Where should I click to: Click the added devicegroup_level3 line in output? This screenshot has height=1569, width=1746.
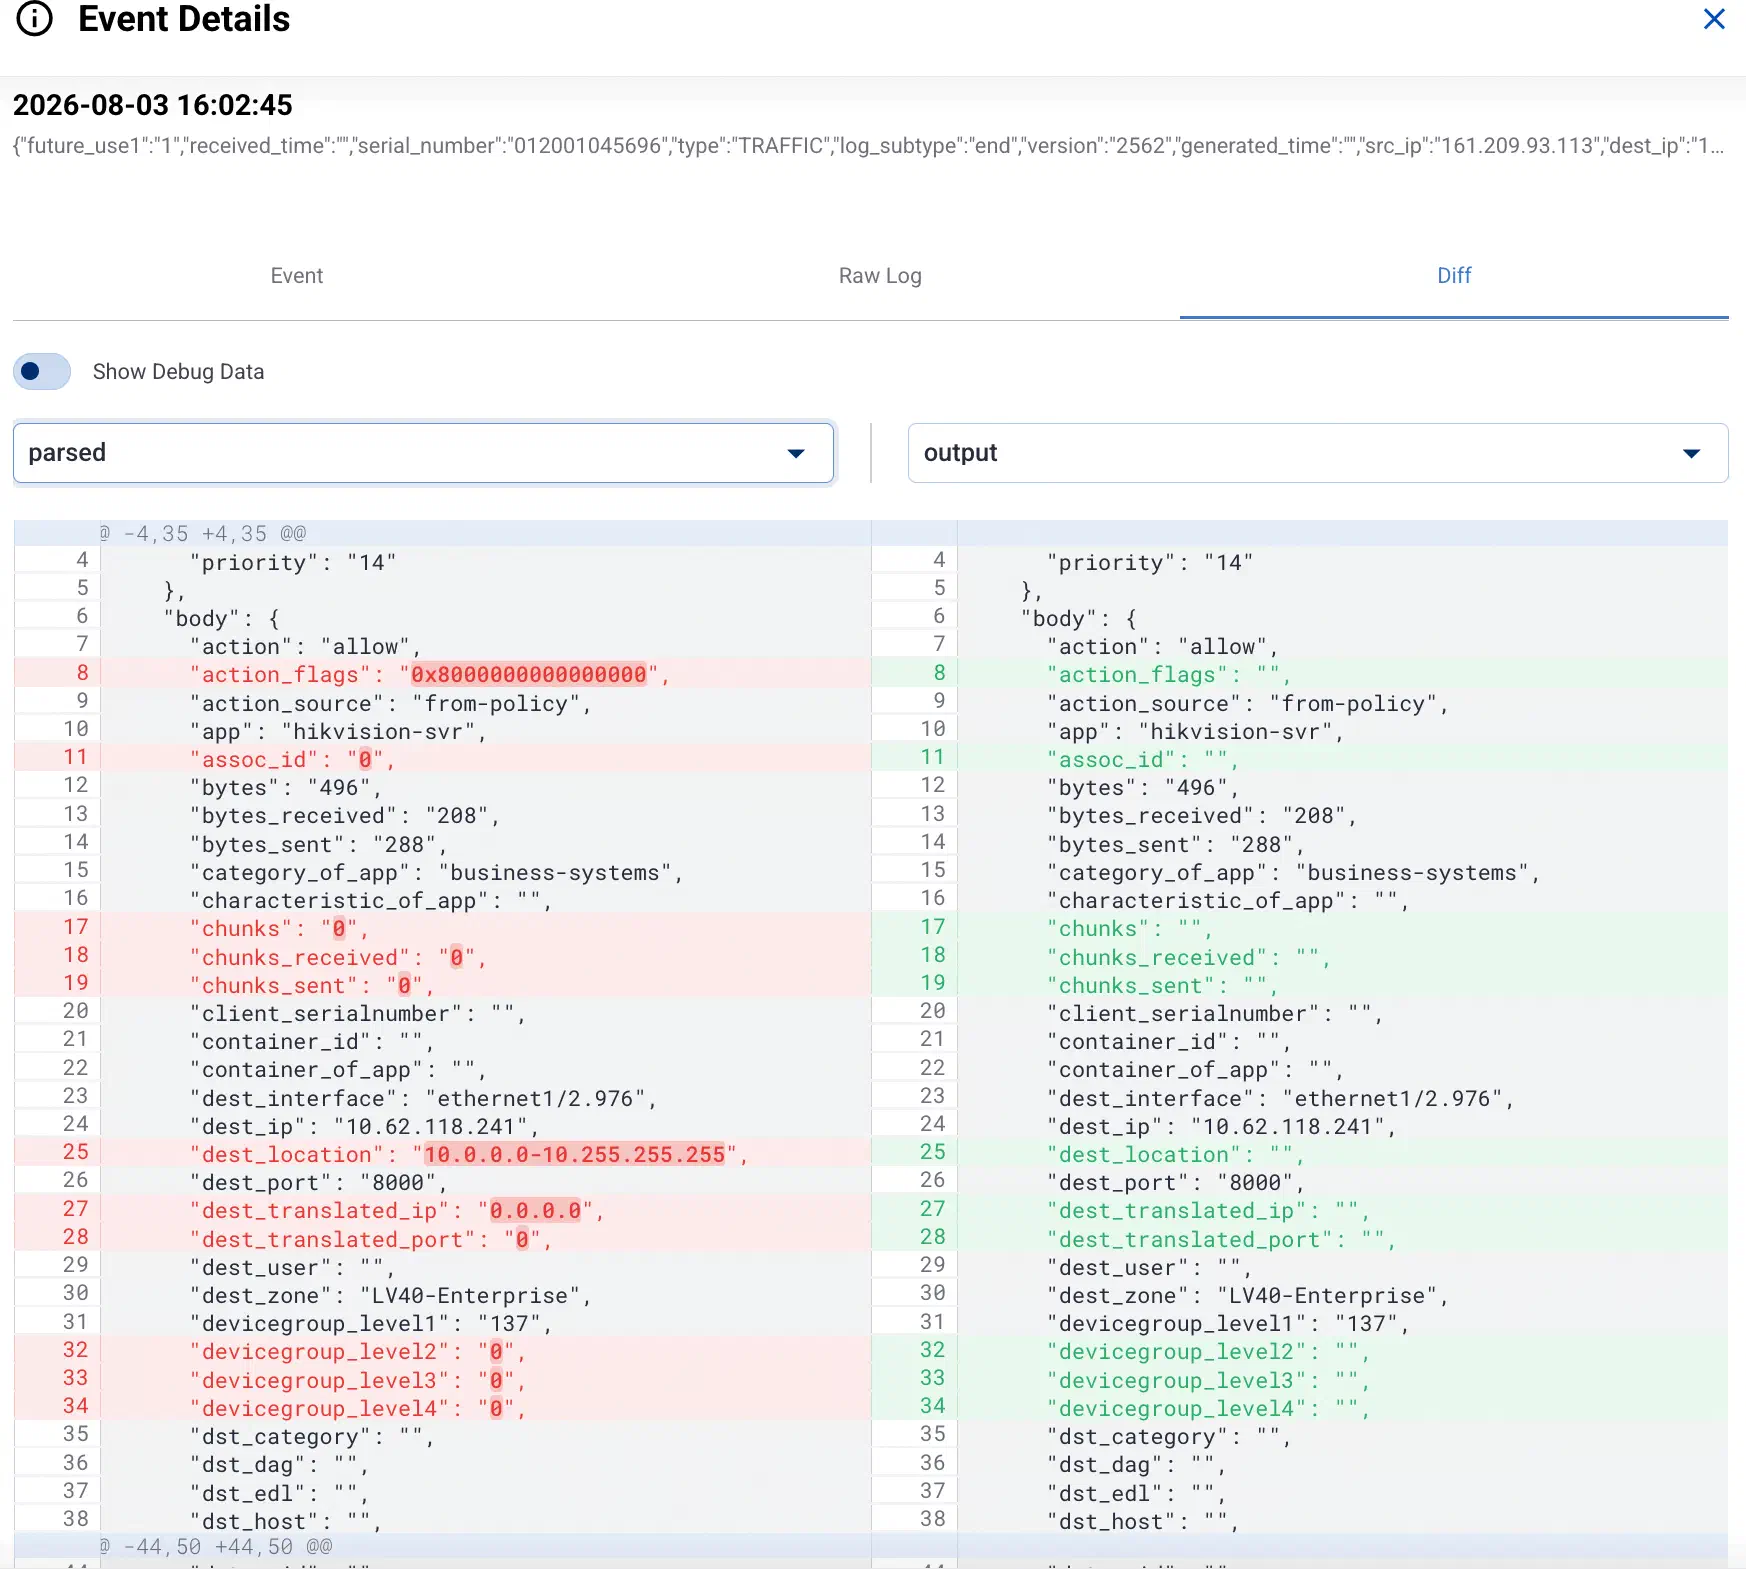click(x=1300, y=1380)
